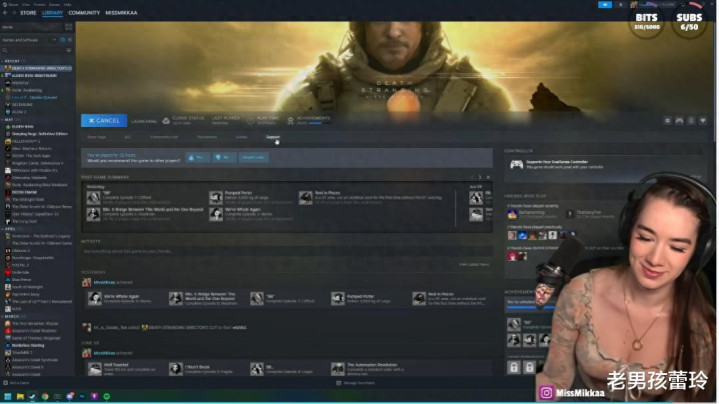The height and width of the screenshot is (404, 719).
Task: Open the Discussions tab
Action: (207, 137)
